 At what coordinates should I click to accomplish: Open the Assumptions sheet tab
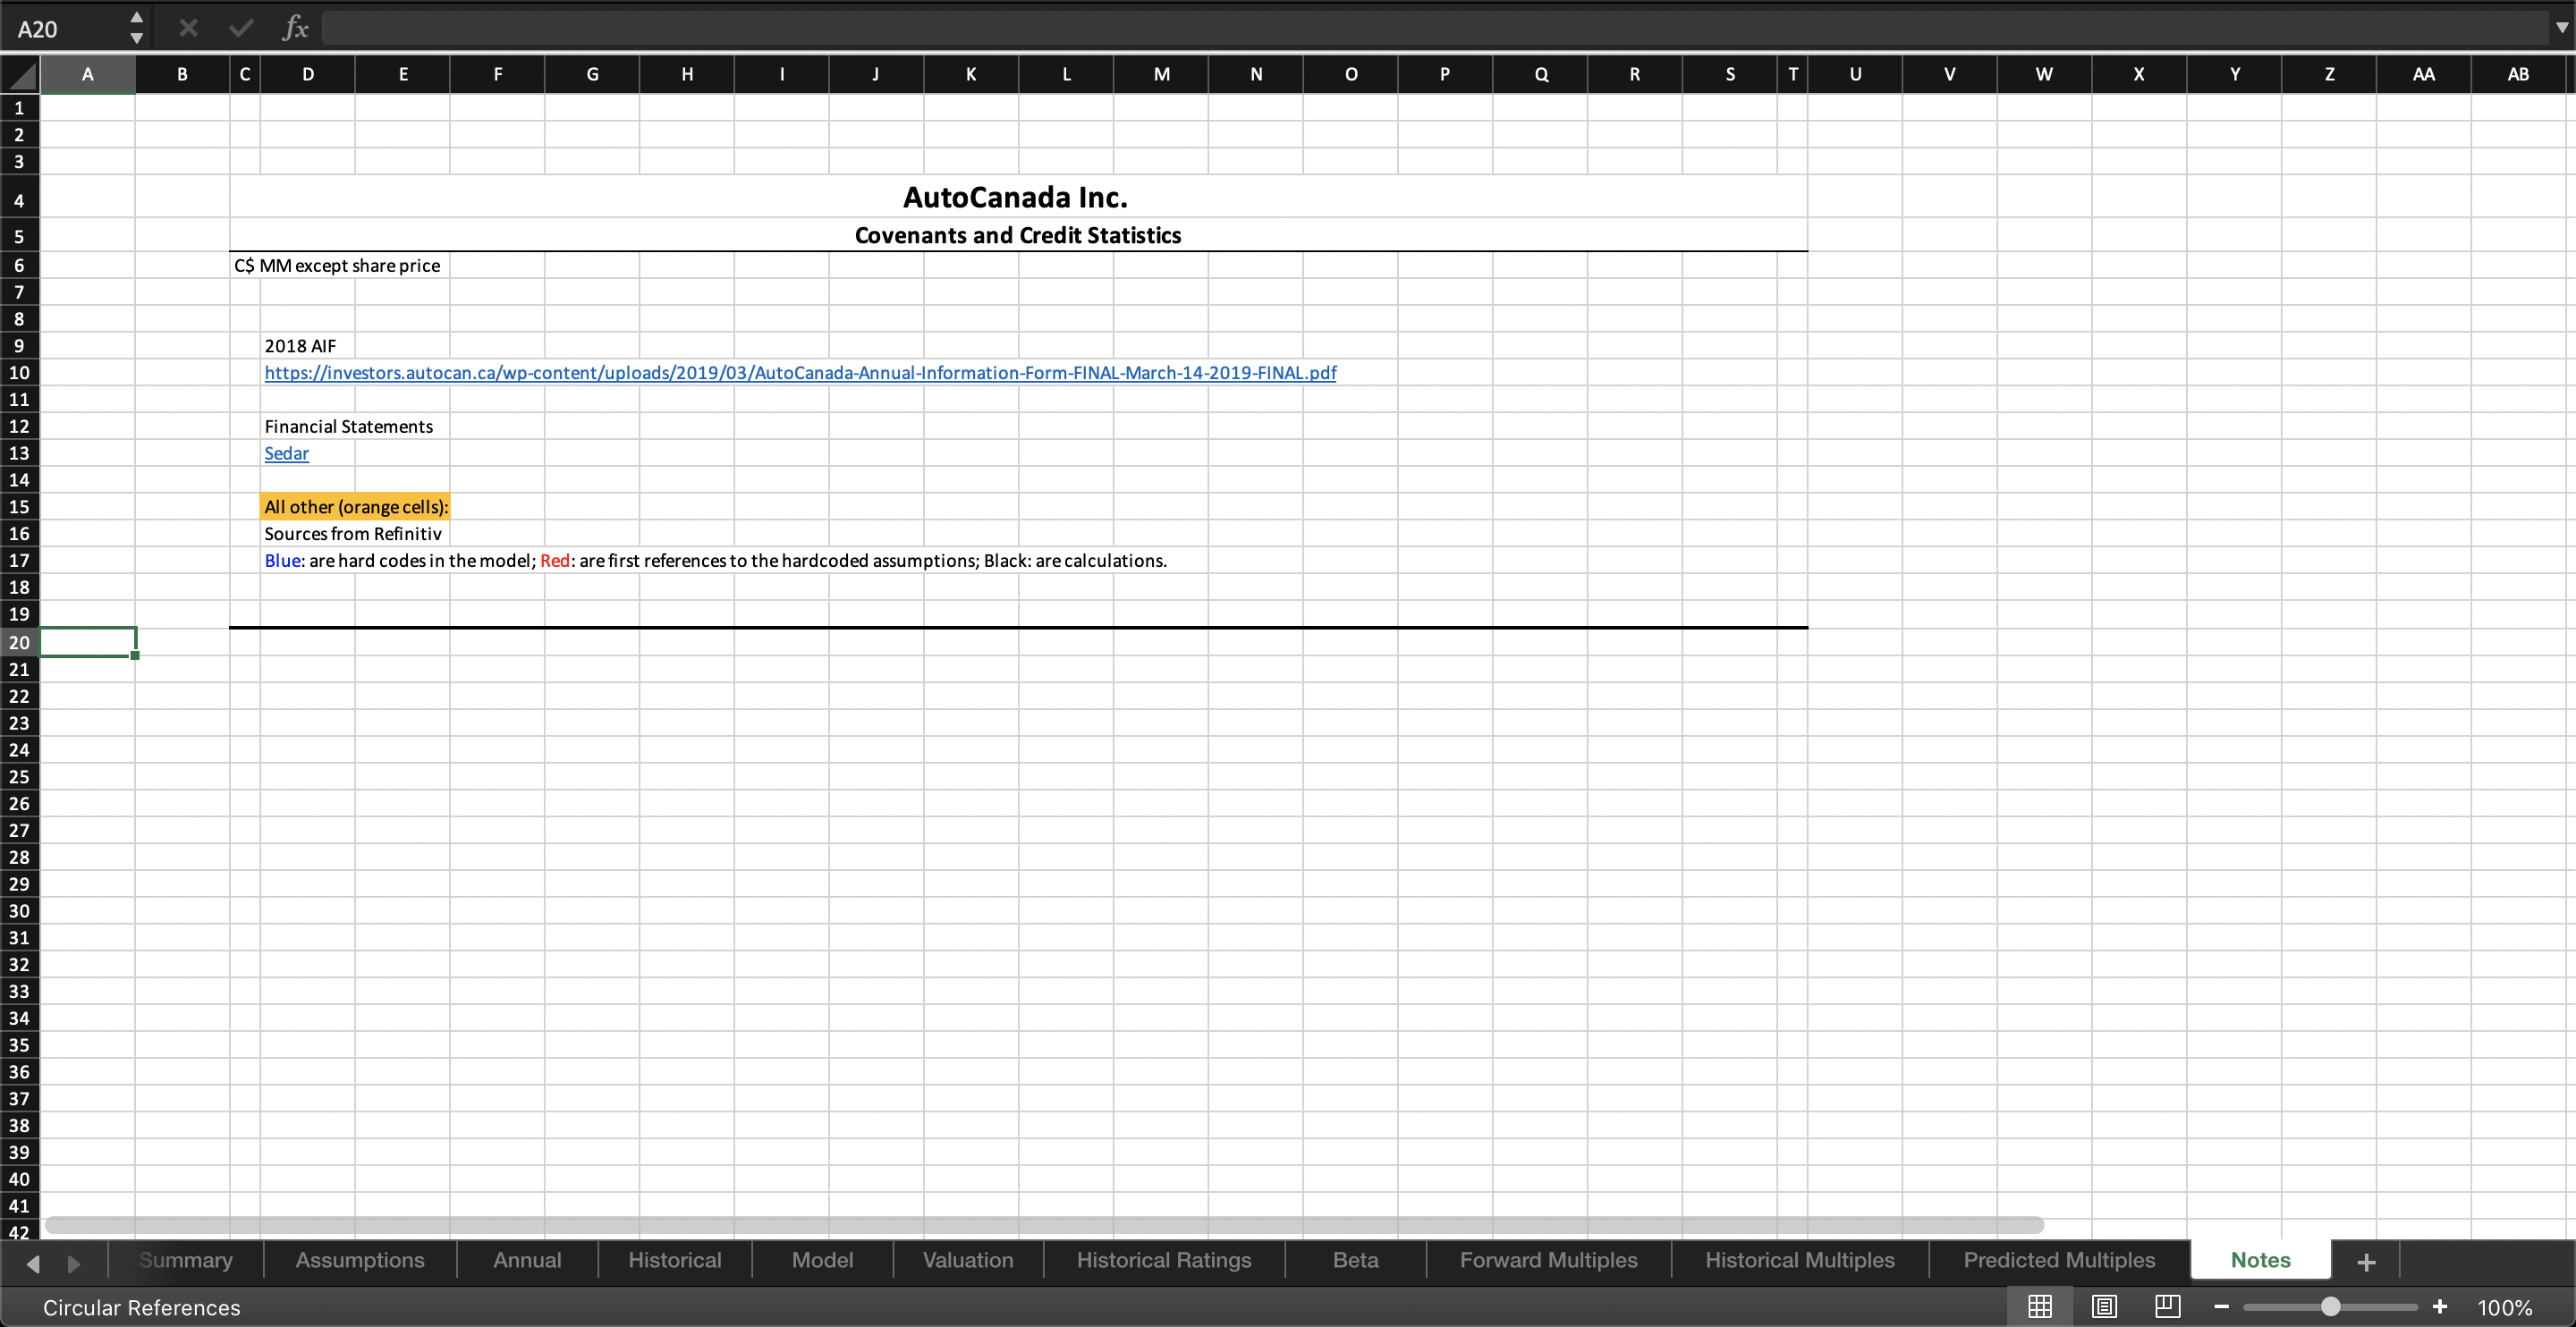pyautogui.click(x=360, y=1260)
